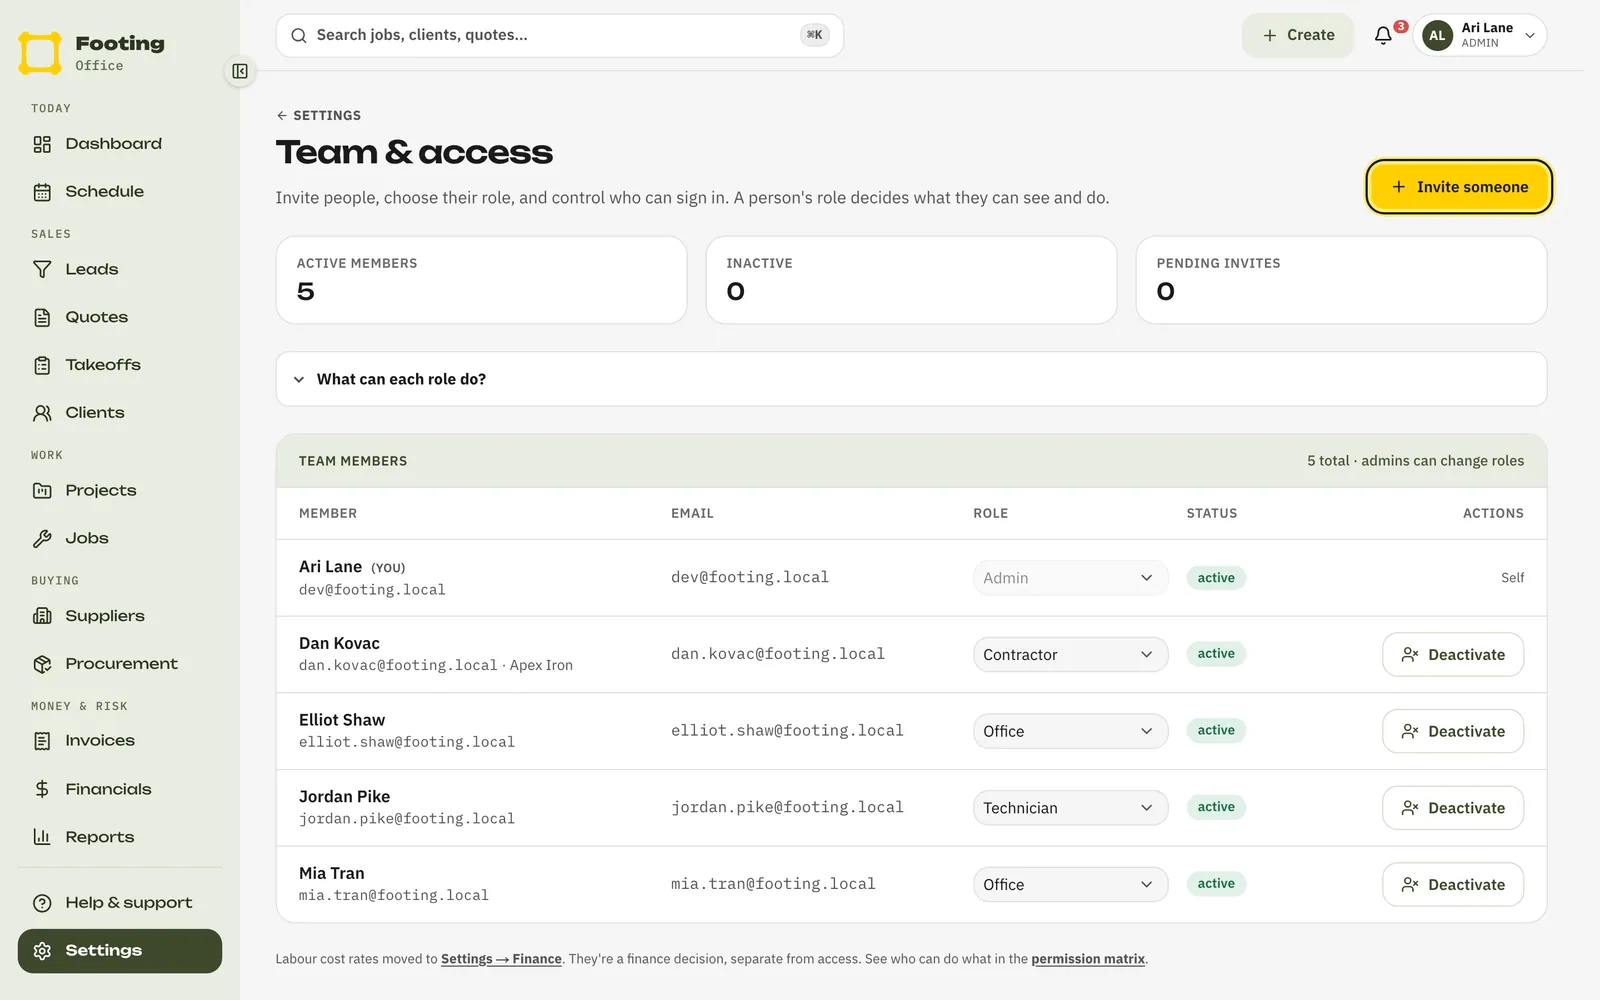
Task: Go back via the SETTINGS breadcrumb
Action: pyautogui.click(x=319, y=115)
